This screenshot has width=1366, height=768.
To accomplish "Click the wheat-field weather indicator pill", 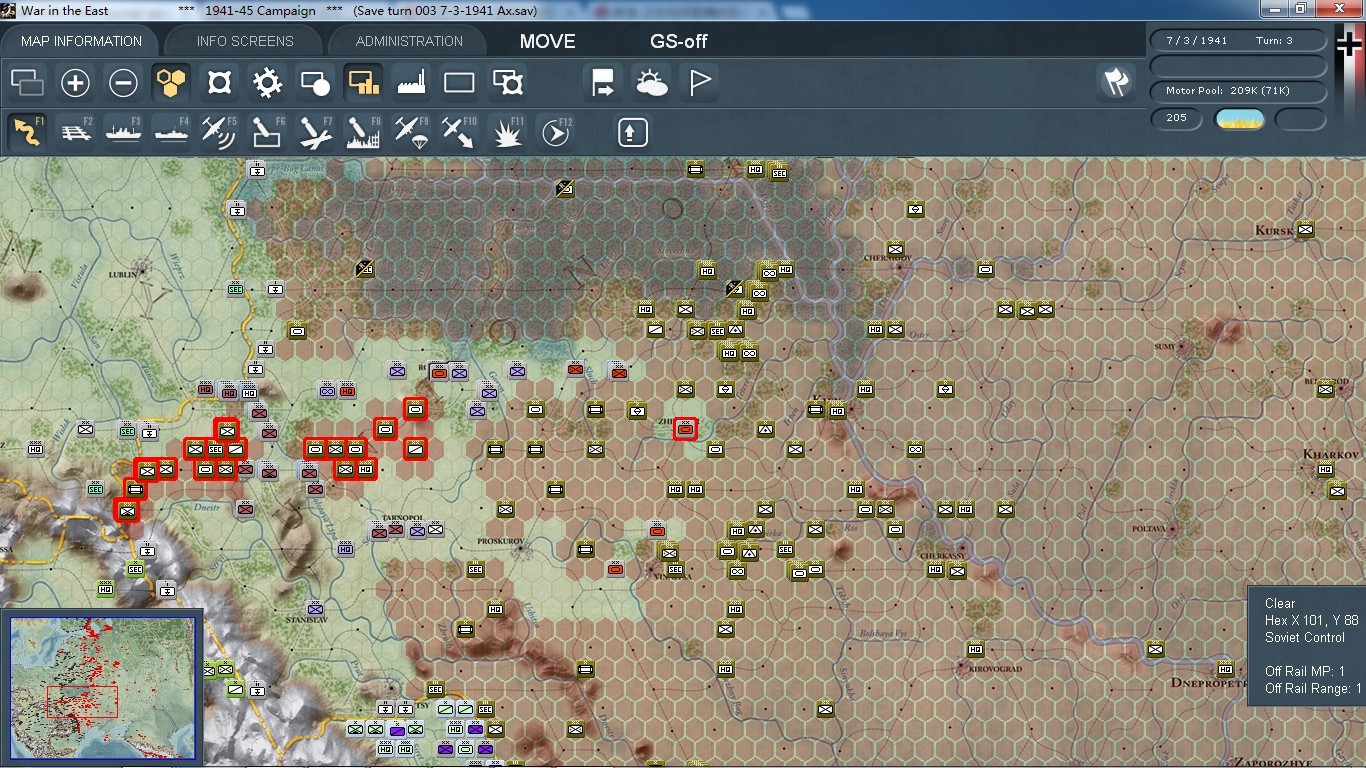I will click(1239, 119).
